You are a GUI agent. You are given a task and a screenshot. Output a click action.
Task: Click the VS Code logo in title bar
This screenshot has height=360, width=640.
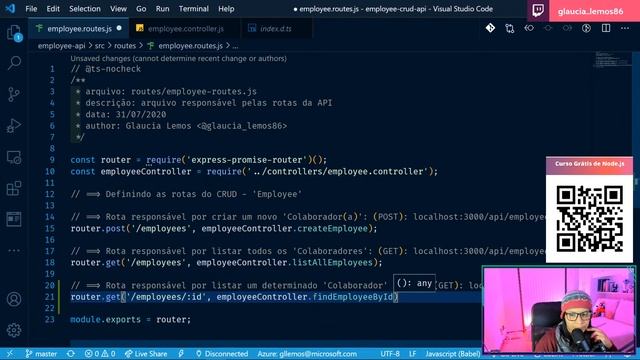pyautogui.click(x=10, y=8)
